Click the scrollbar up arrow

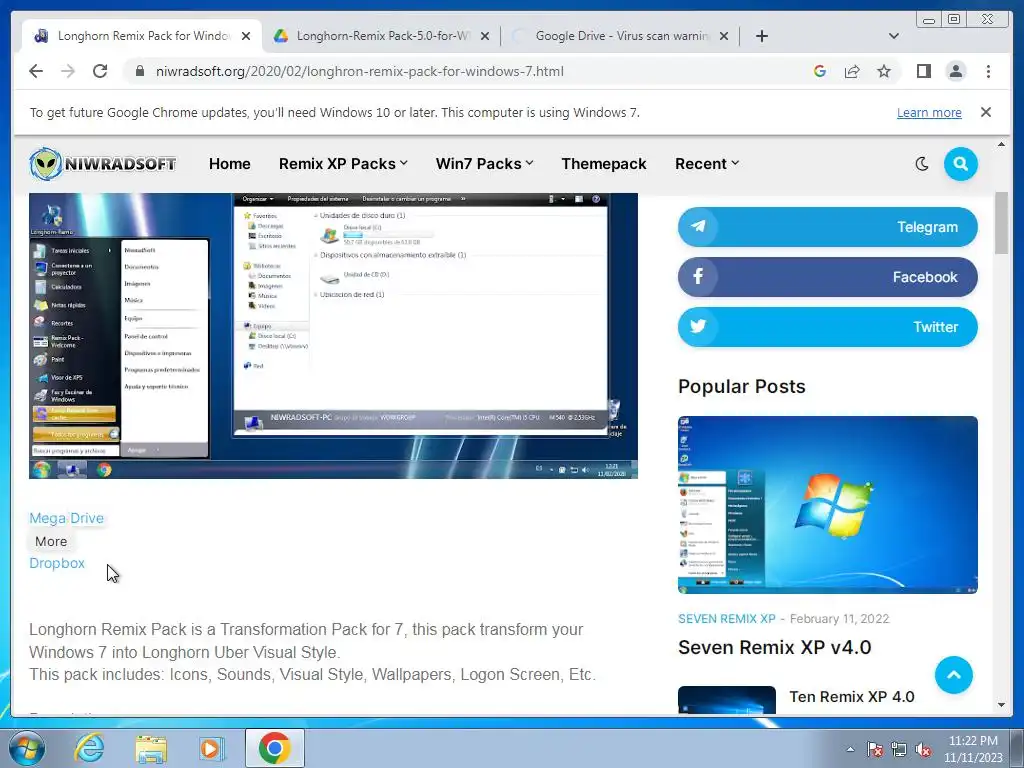(x=1001, y=144)
